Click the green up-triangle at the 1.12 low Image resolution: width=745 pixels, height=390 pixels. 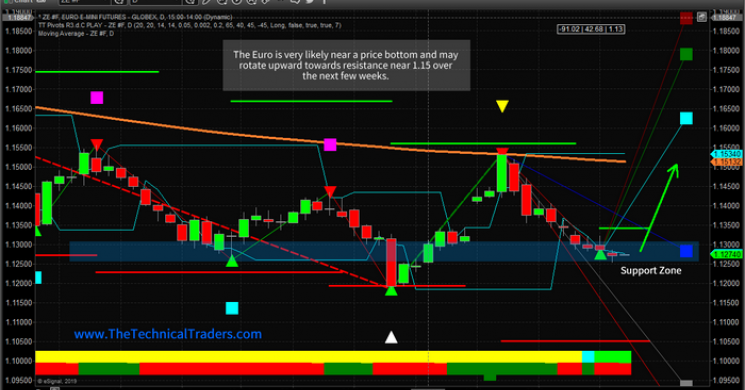coord(391,290)
